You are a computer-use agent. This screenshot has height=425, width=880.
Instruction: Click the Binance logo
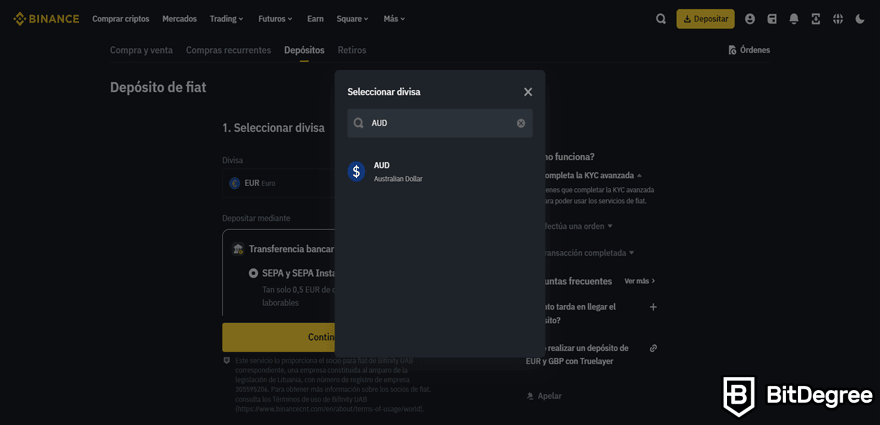[46, 19]
